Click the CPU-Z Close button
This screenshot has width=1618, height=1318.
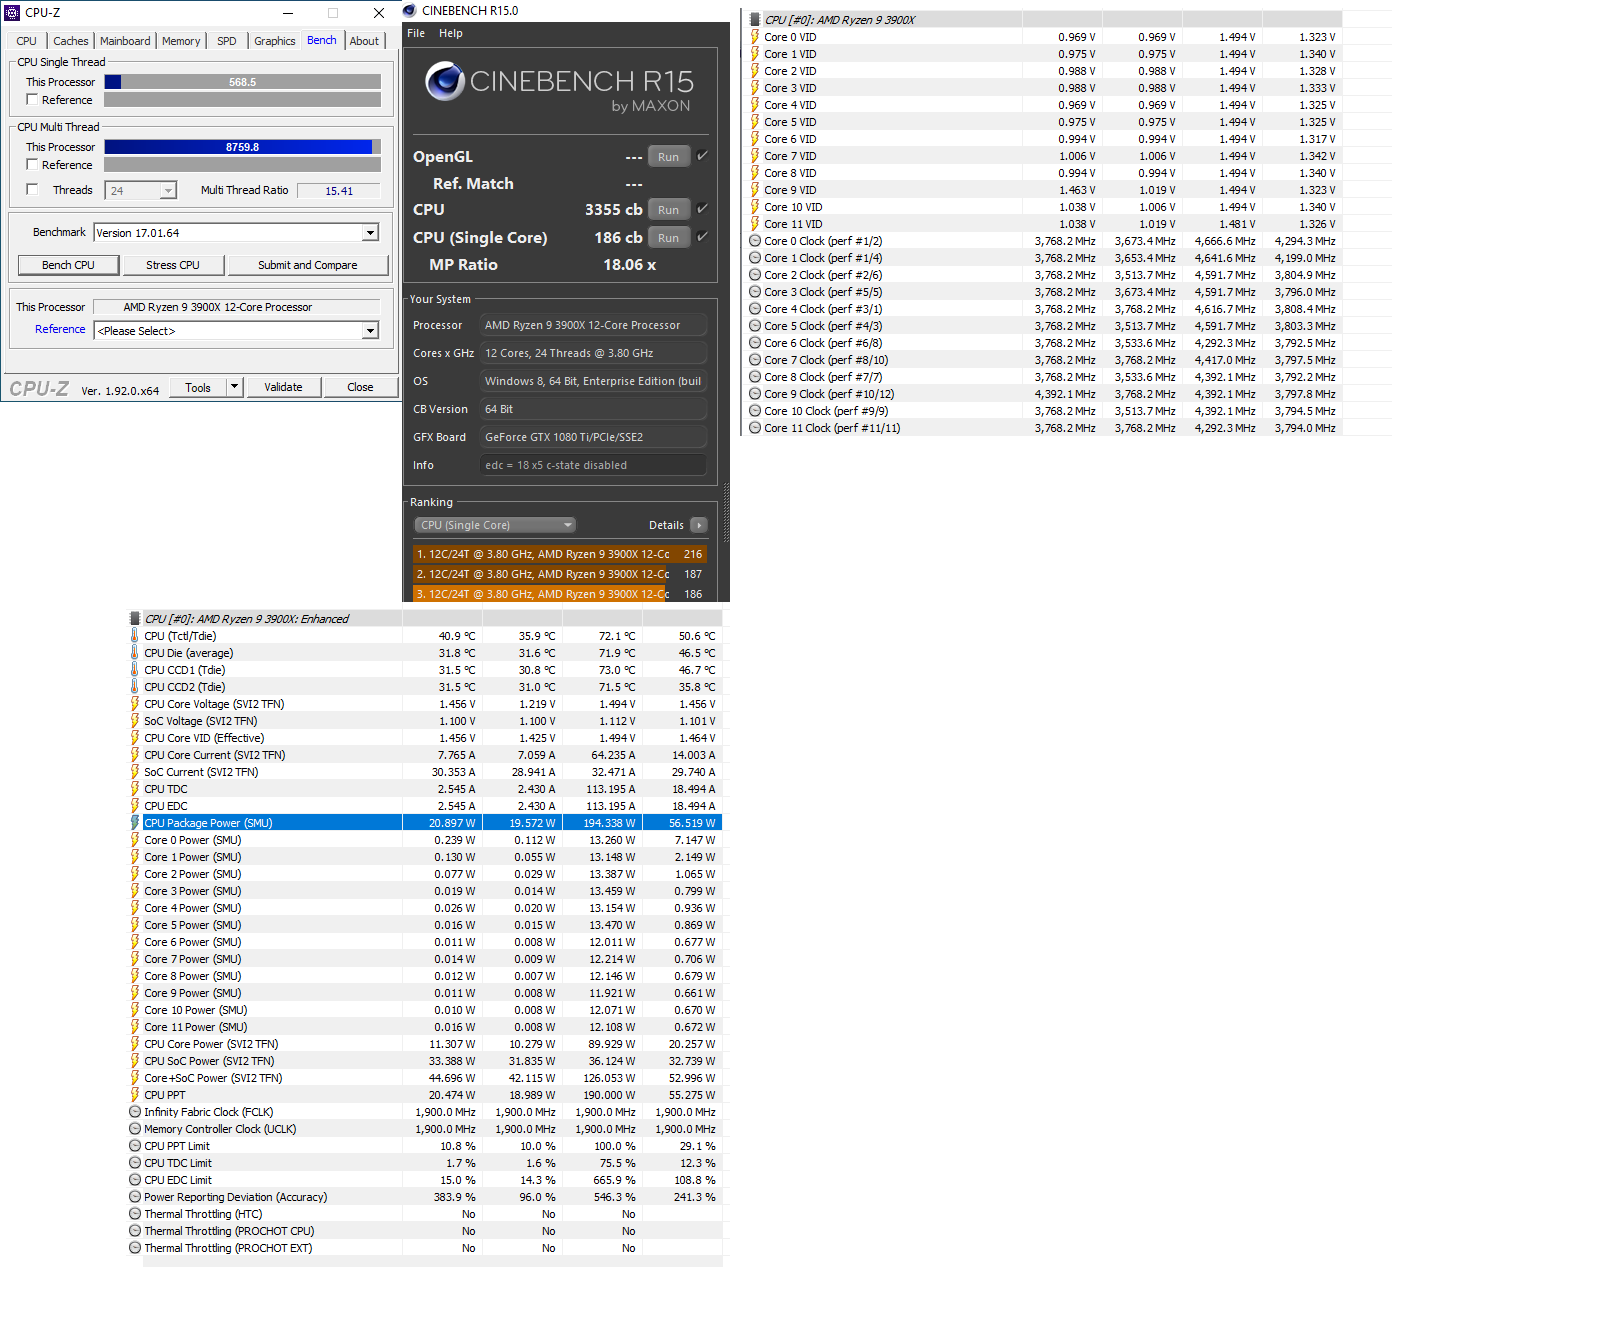point(360,387)
